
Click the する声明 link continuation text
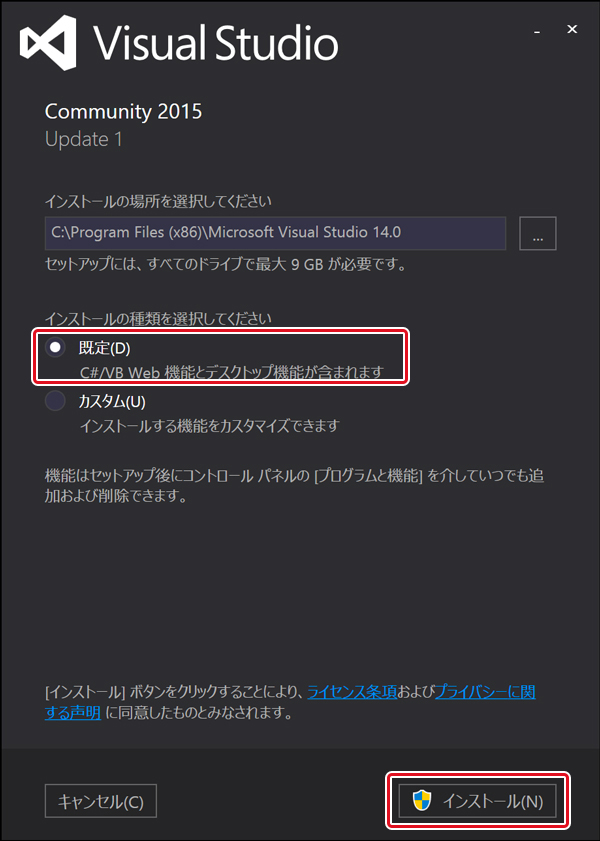(73, 713)
